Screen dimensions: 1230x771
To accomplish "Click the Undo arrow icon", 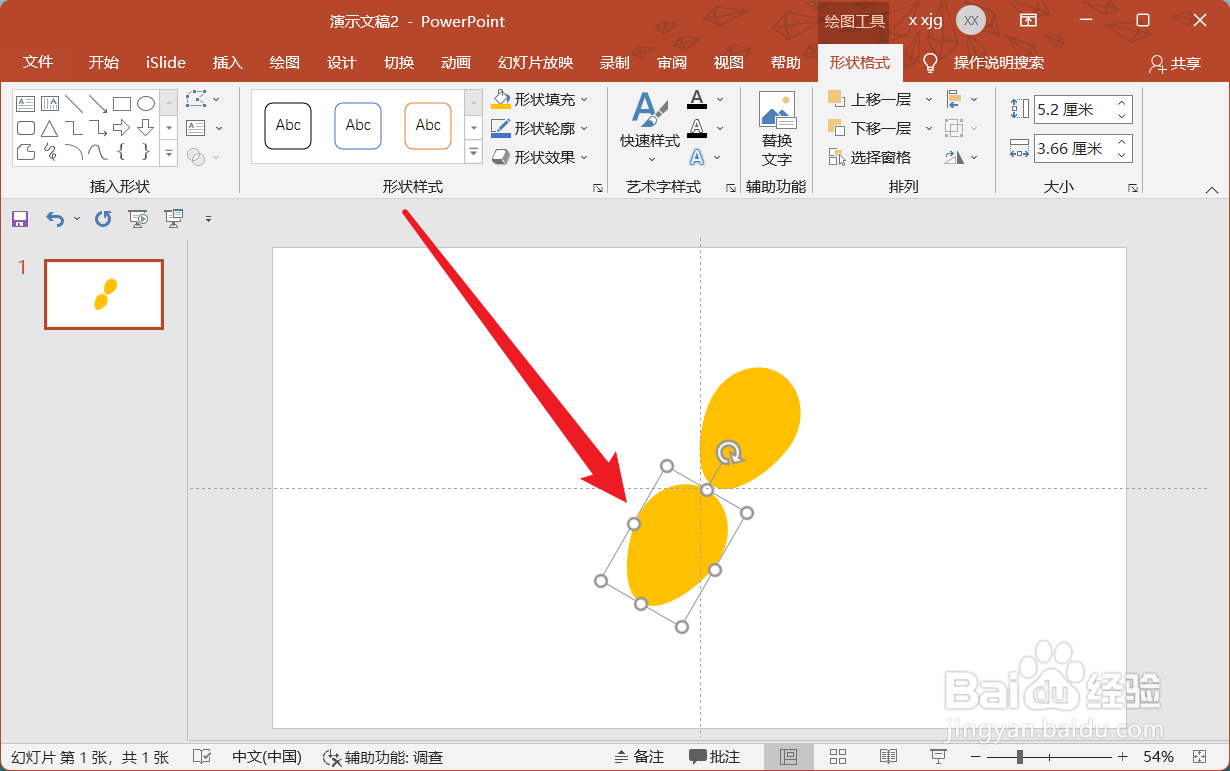I will click(x=55, y=219).
